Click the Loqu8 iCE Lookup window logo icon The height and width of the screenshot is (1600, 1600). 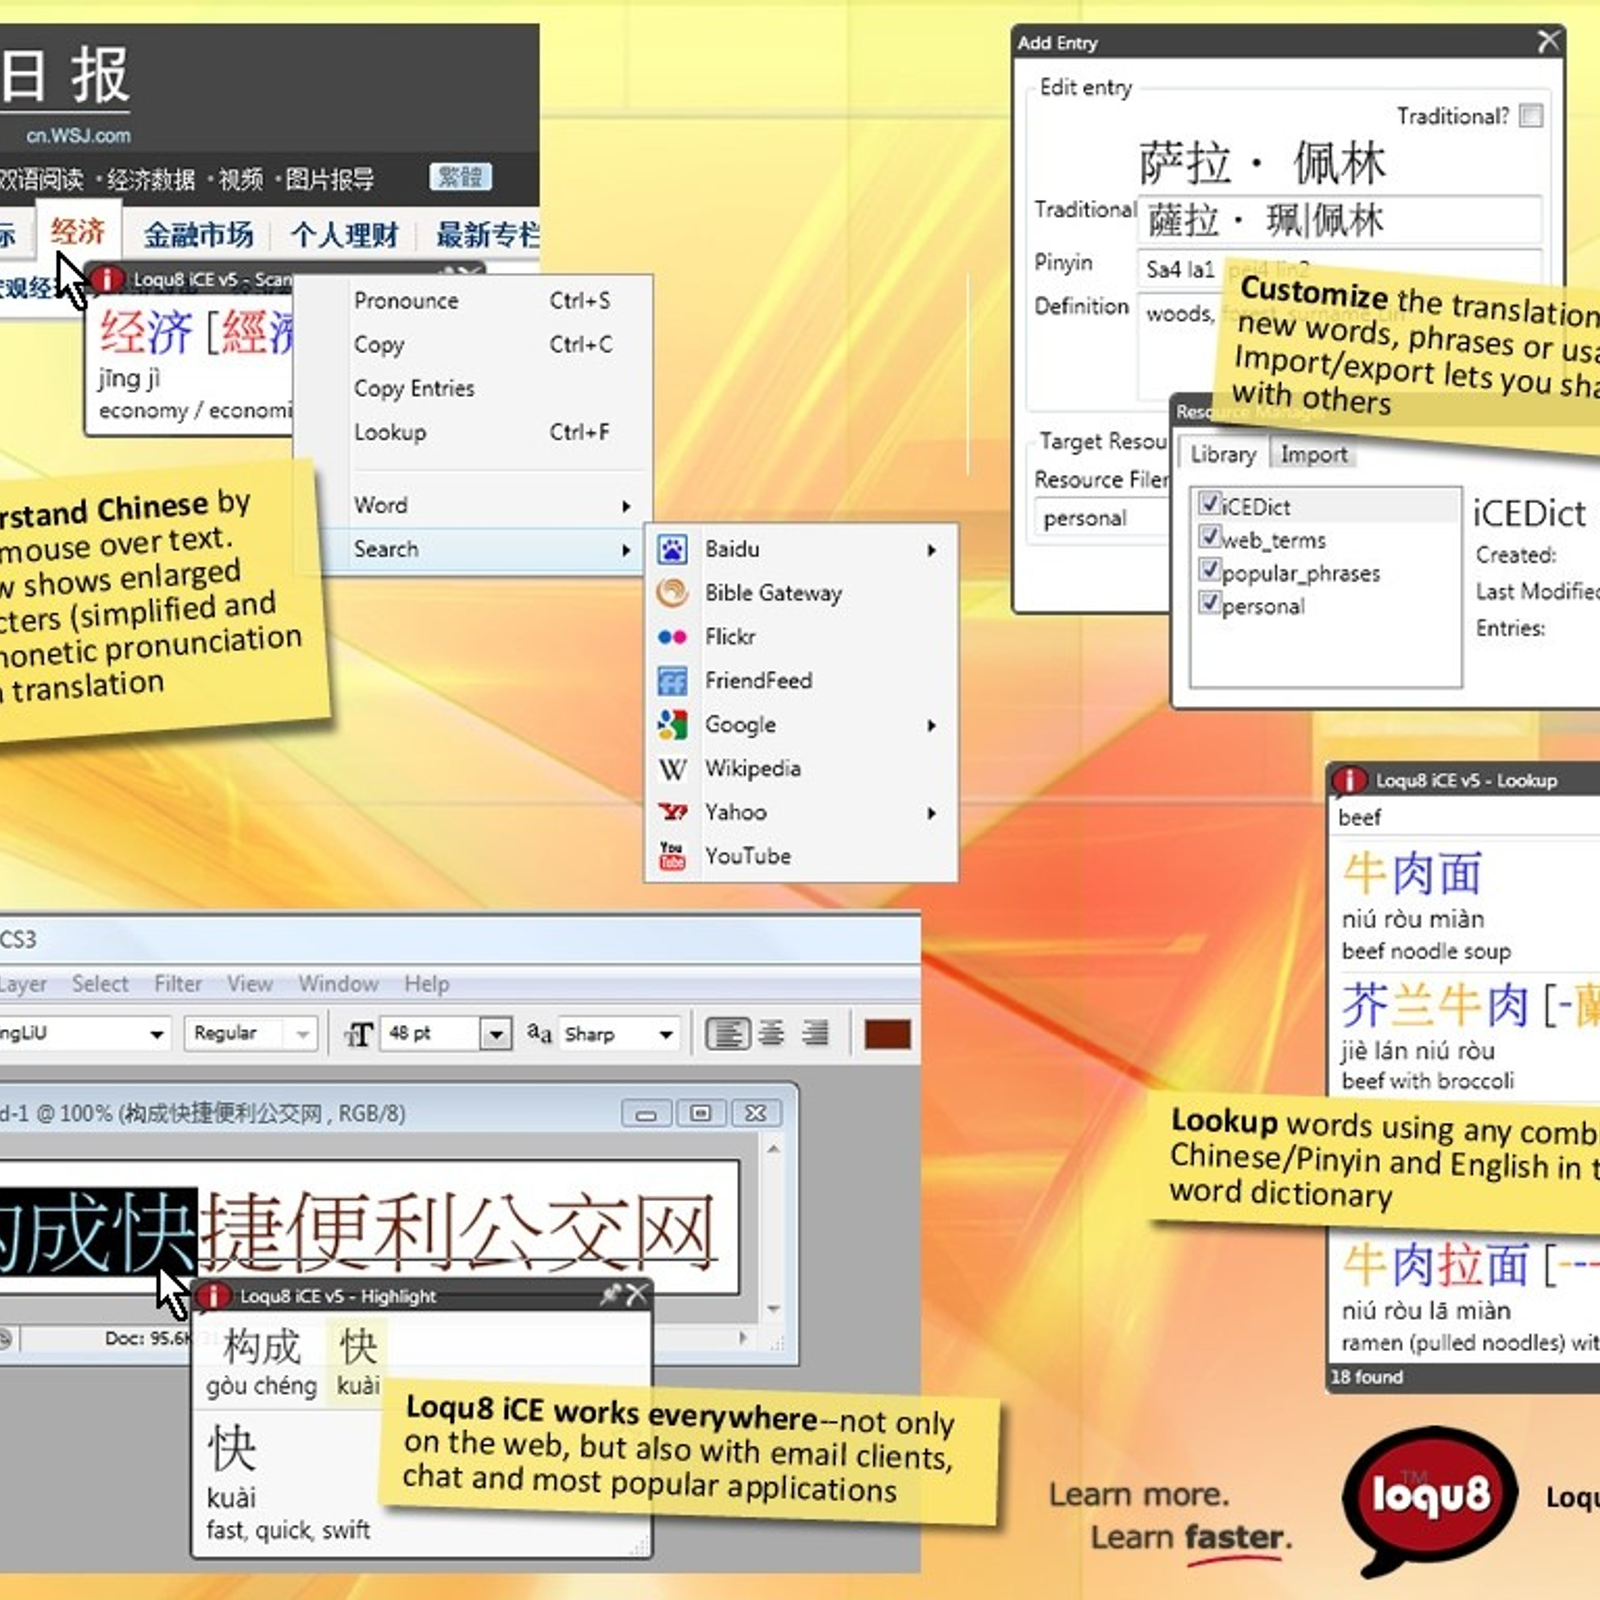click(1349, 780)
